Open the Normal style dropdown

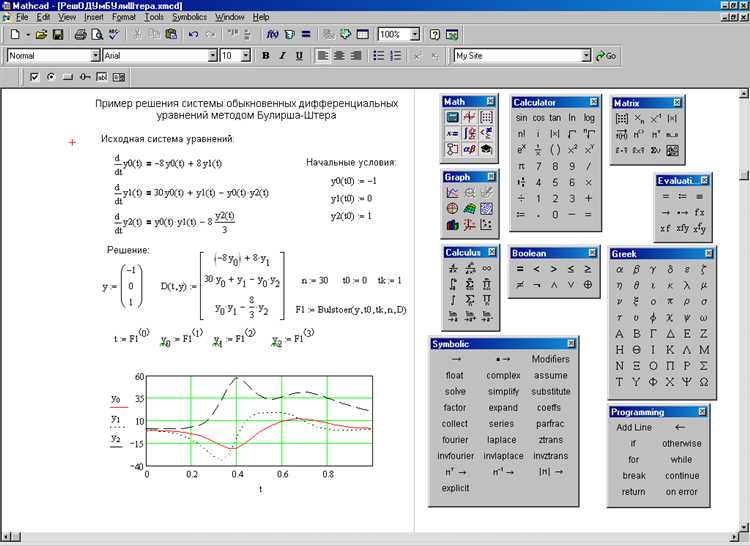coord(95,56)
